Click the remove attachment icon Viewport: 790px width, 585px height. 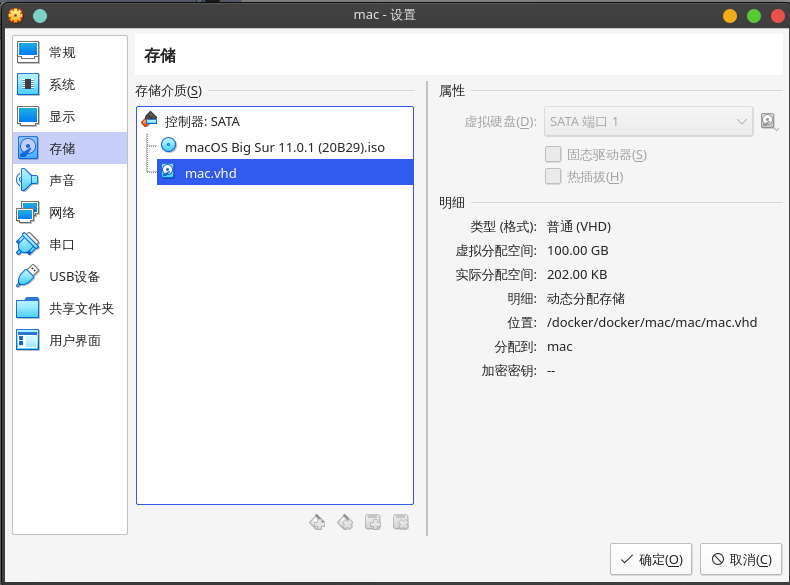(x=401, y=523)
